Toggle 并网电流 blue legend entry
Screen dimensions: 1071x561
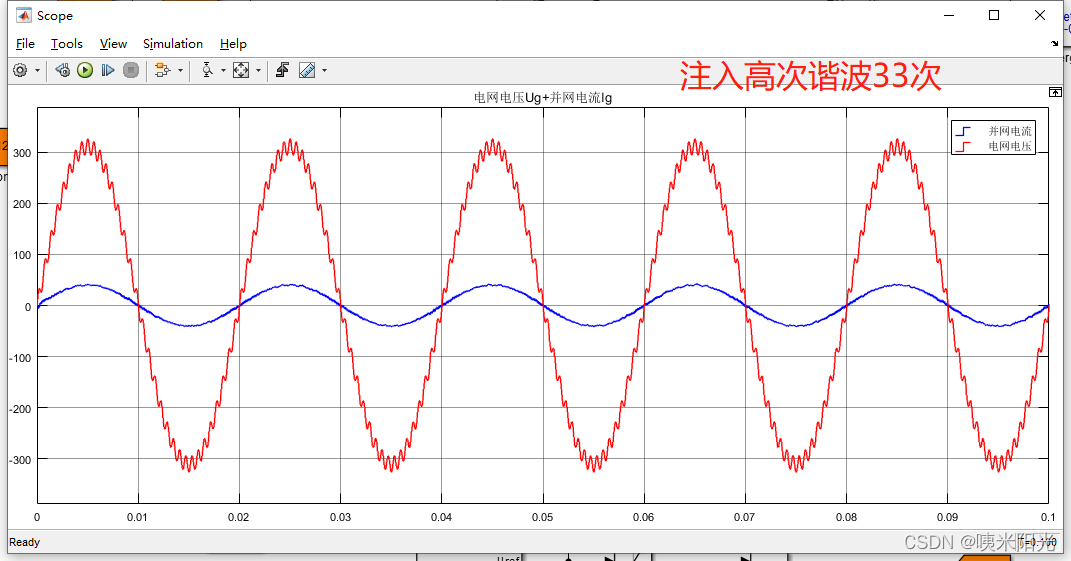pyautogui.click(x=994, y=131)
